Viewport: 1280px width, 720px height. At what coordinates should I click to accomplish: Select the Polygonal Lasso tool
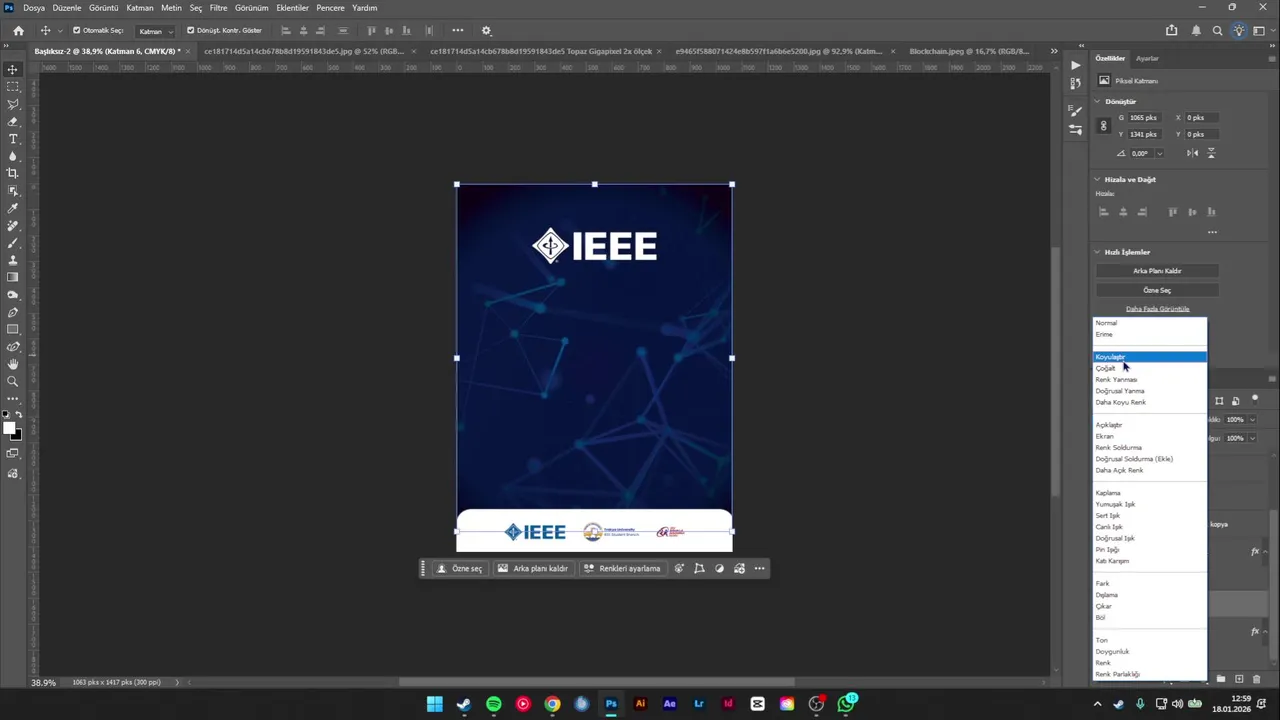(x=13, y=104)
